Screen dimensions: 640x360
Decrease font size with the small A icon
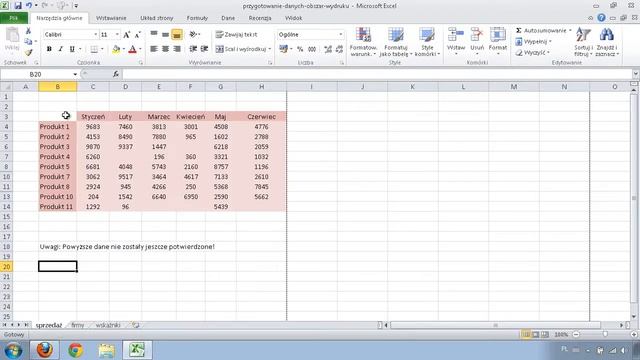click(x=138, y=35)
